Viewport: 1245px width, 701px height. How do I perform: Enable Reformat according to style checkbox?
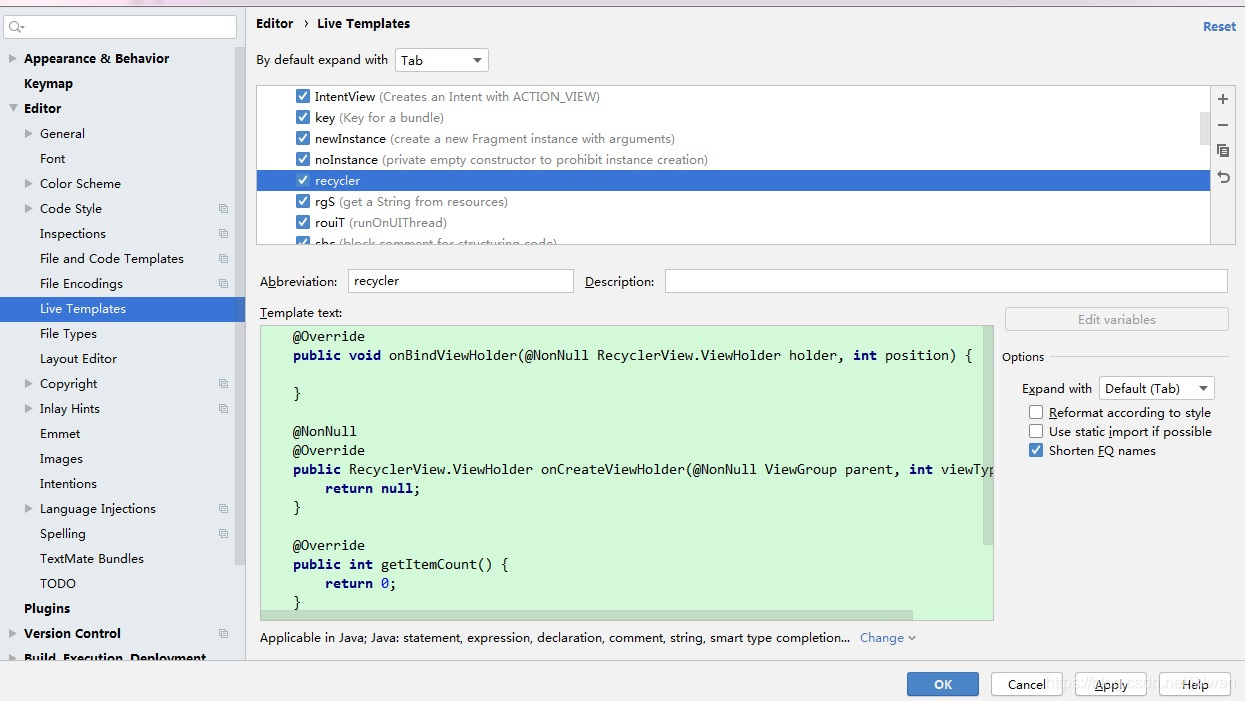coord(1036,412)
